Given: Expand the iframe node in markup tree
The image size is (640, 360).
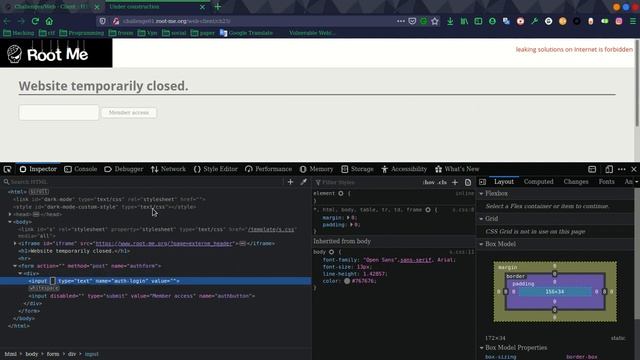Looking at the screenshot, I should coord(15,244).
